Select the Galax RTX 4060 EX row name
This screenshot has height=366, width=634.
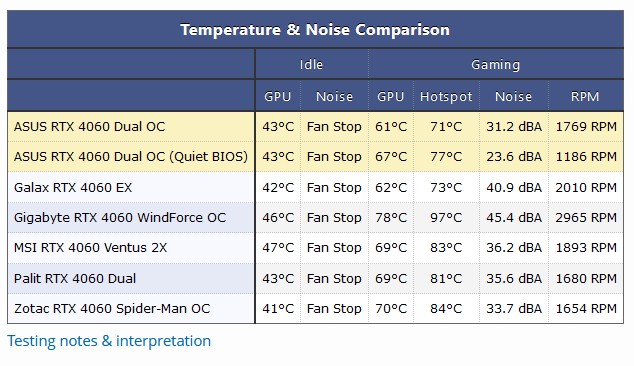(x=73, y=188)
